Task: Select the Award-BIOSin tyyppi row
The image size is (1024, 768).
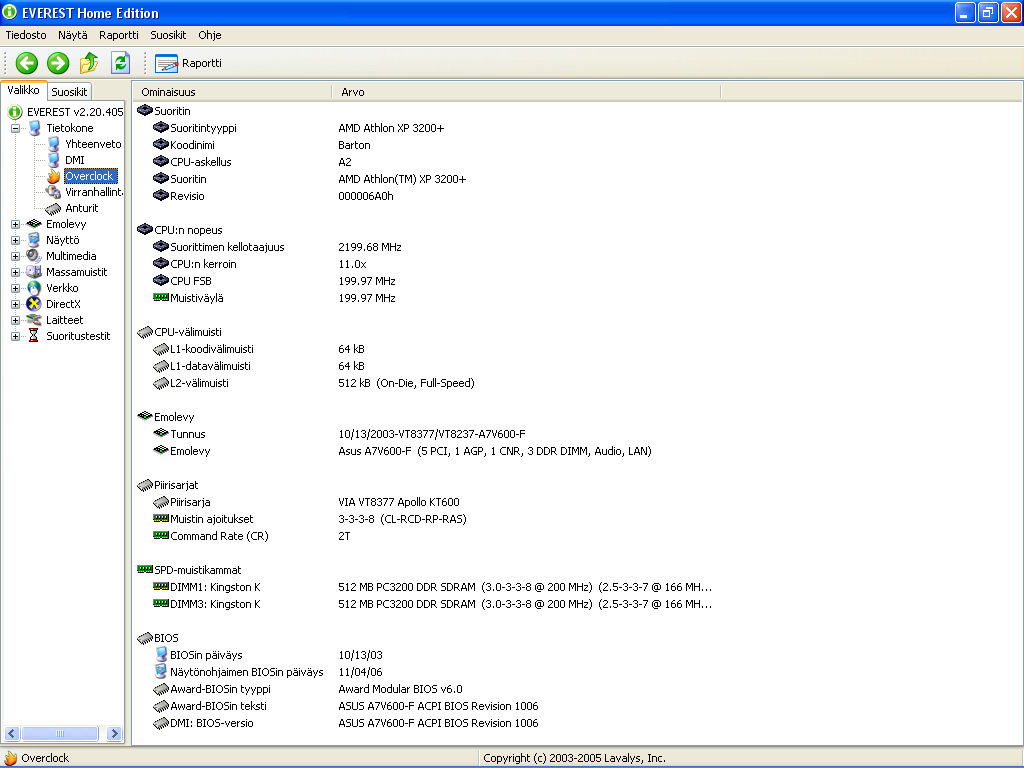Action: click(577, 689)
